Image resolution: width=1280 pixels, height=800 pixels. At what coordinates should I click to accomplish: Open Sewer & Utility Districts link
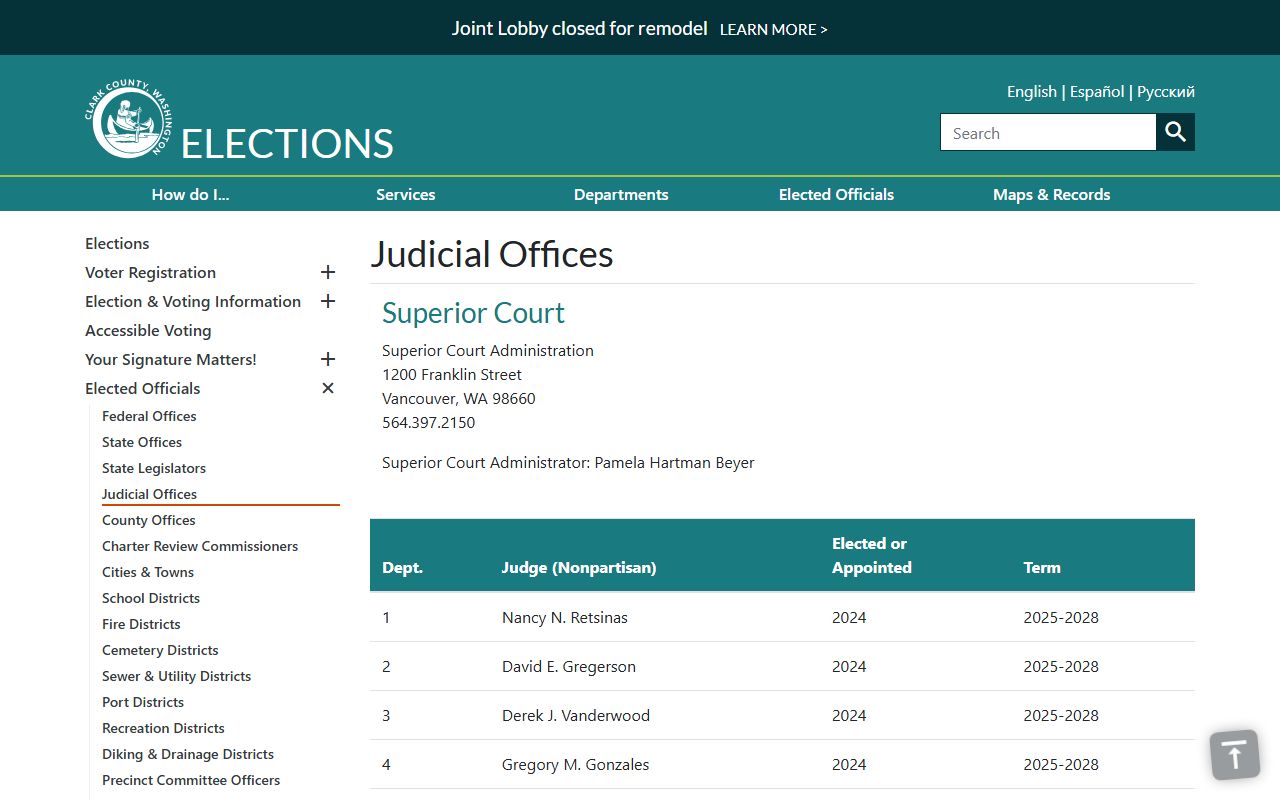(x=177, y=676)
